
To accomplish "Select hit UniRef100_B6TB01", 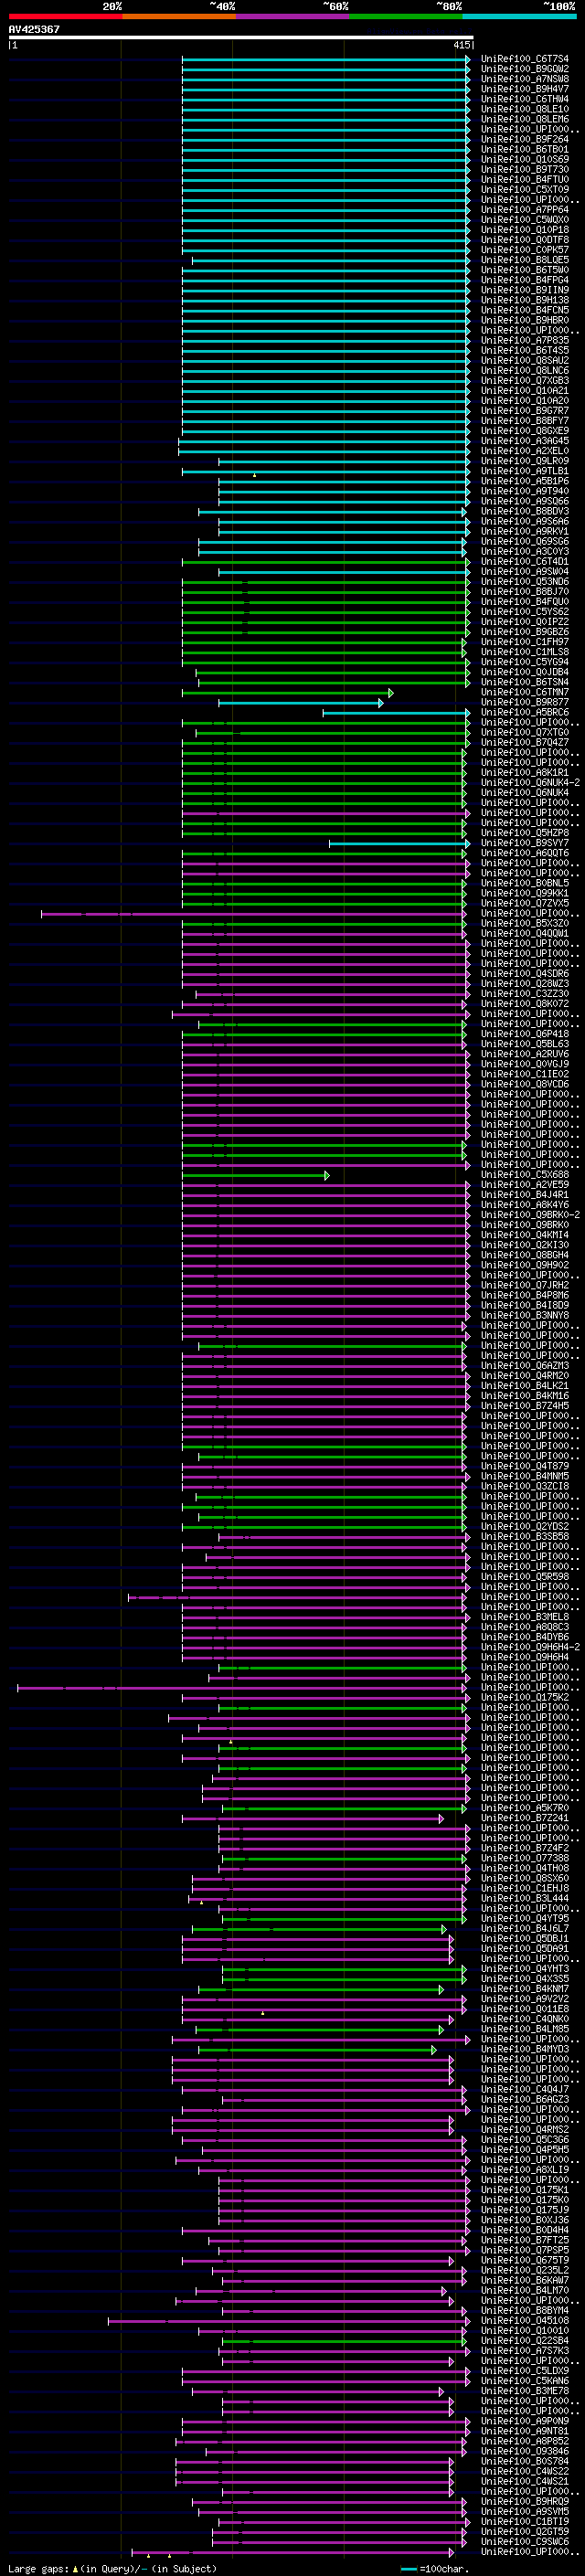I will pos(525,149).
